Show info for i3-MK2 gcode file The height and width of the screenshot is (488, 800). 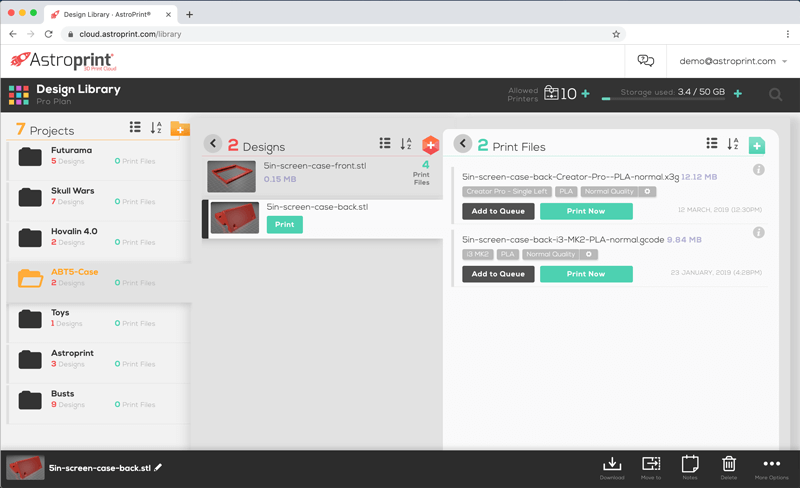(x=759, y=232)
